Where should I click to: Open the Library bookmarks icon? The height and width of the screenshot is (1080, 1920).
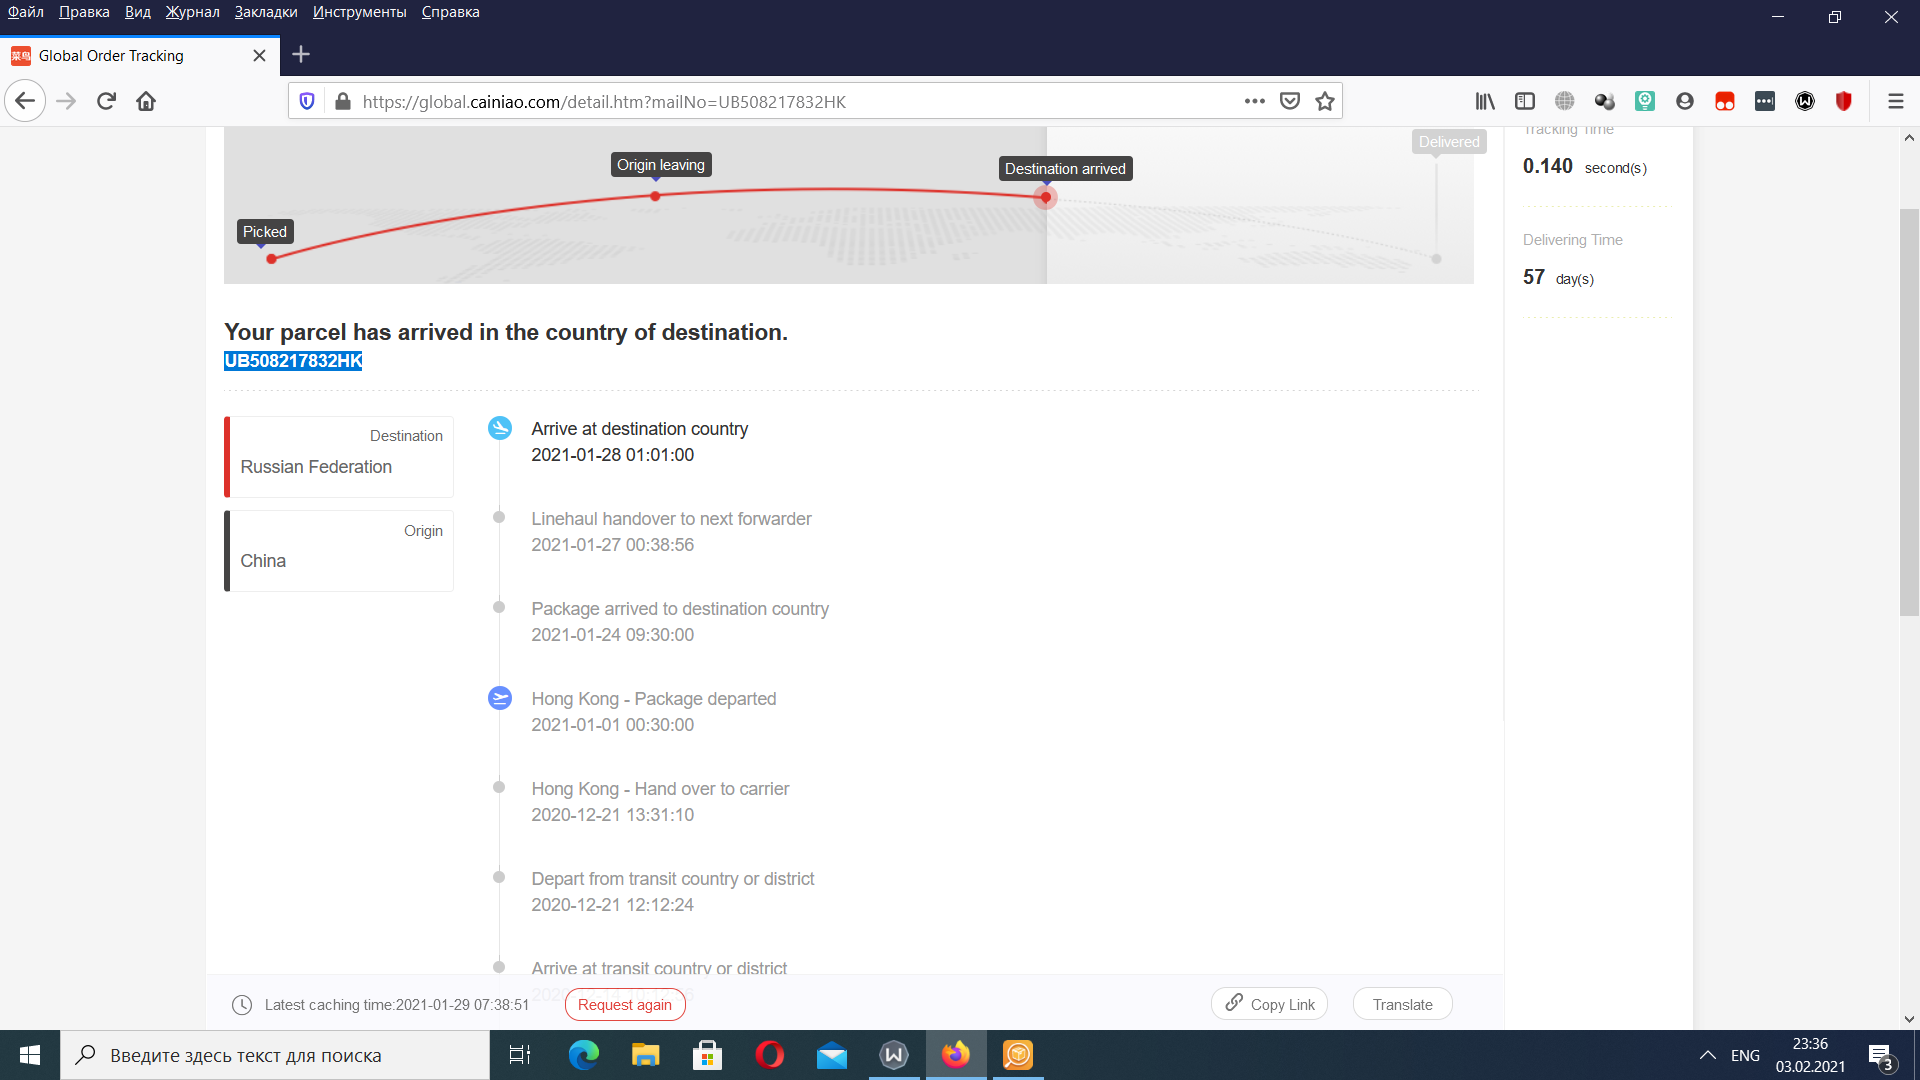(1485, 101)
